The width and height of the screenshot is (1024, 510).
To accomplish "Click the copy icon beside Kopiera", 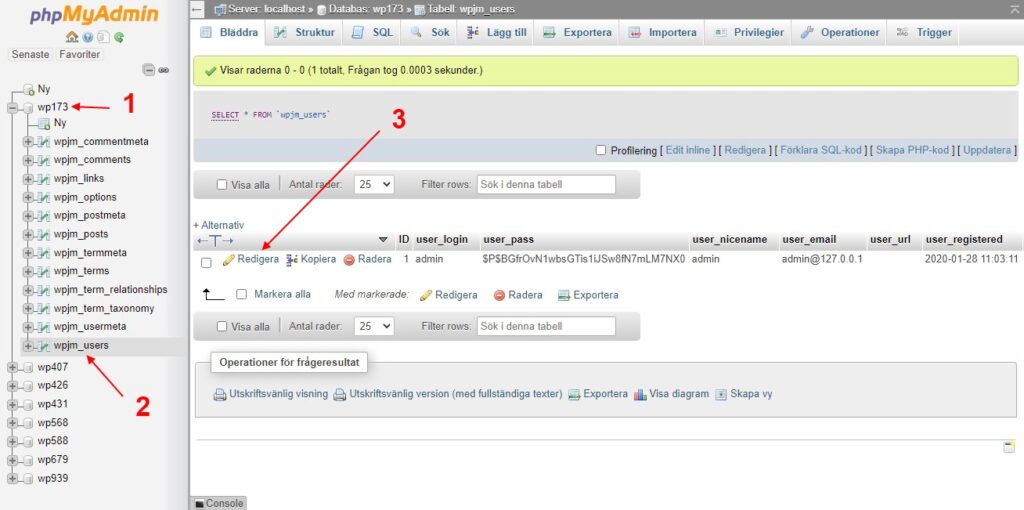I will pos(292,260).
